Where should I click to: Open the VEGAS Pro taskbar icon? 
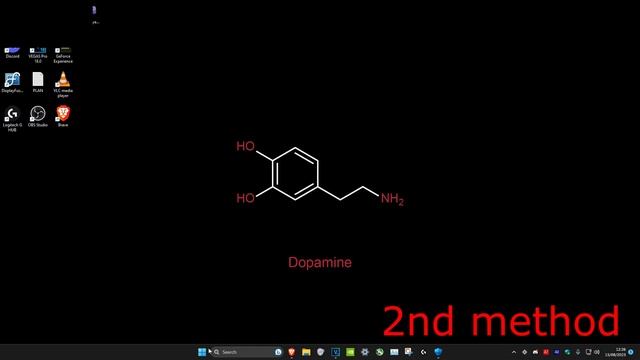[336, 352]
